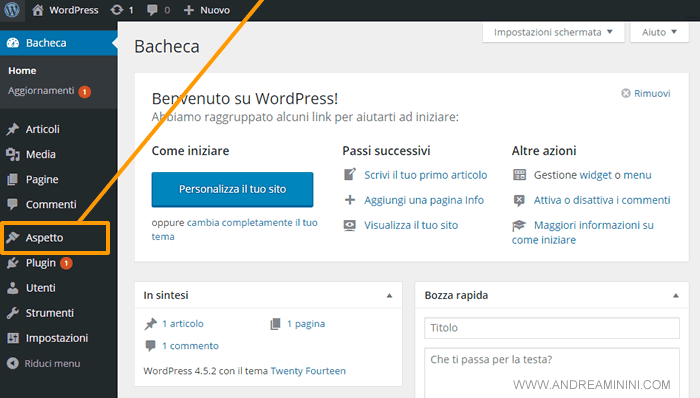This screenshot has width=700, height=398.
Task: Click the plus icon next to Nuovo
Action: point(189,10)
